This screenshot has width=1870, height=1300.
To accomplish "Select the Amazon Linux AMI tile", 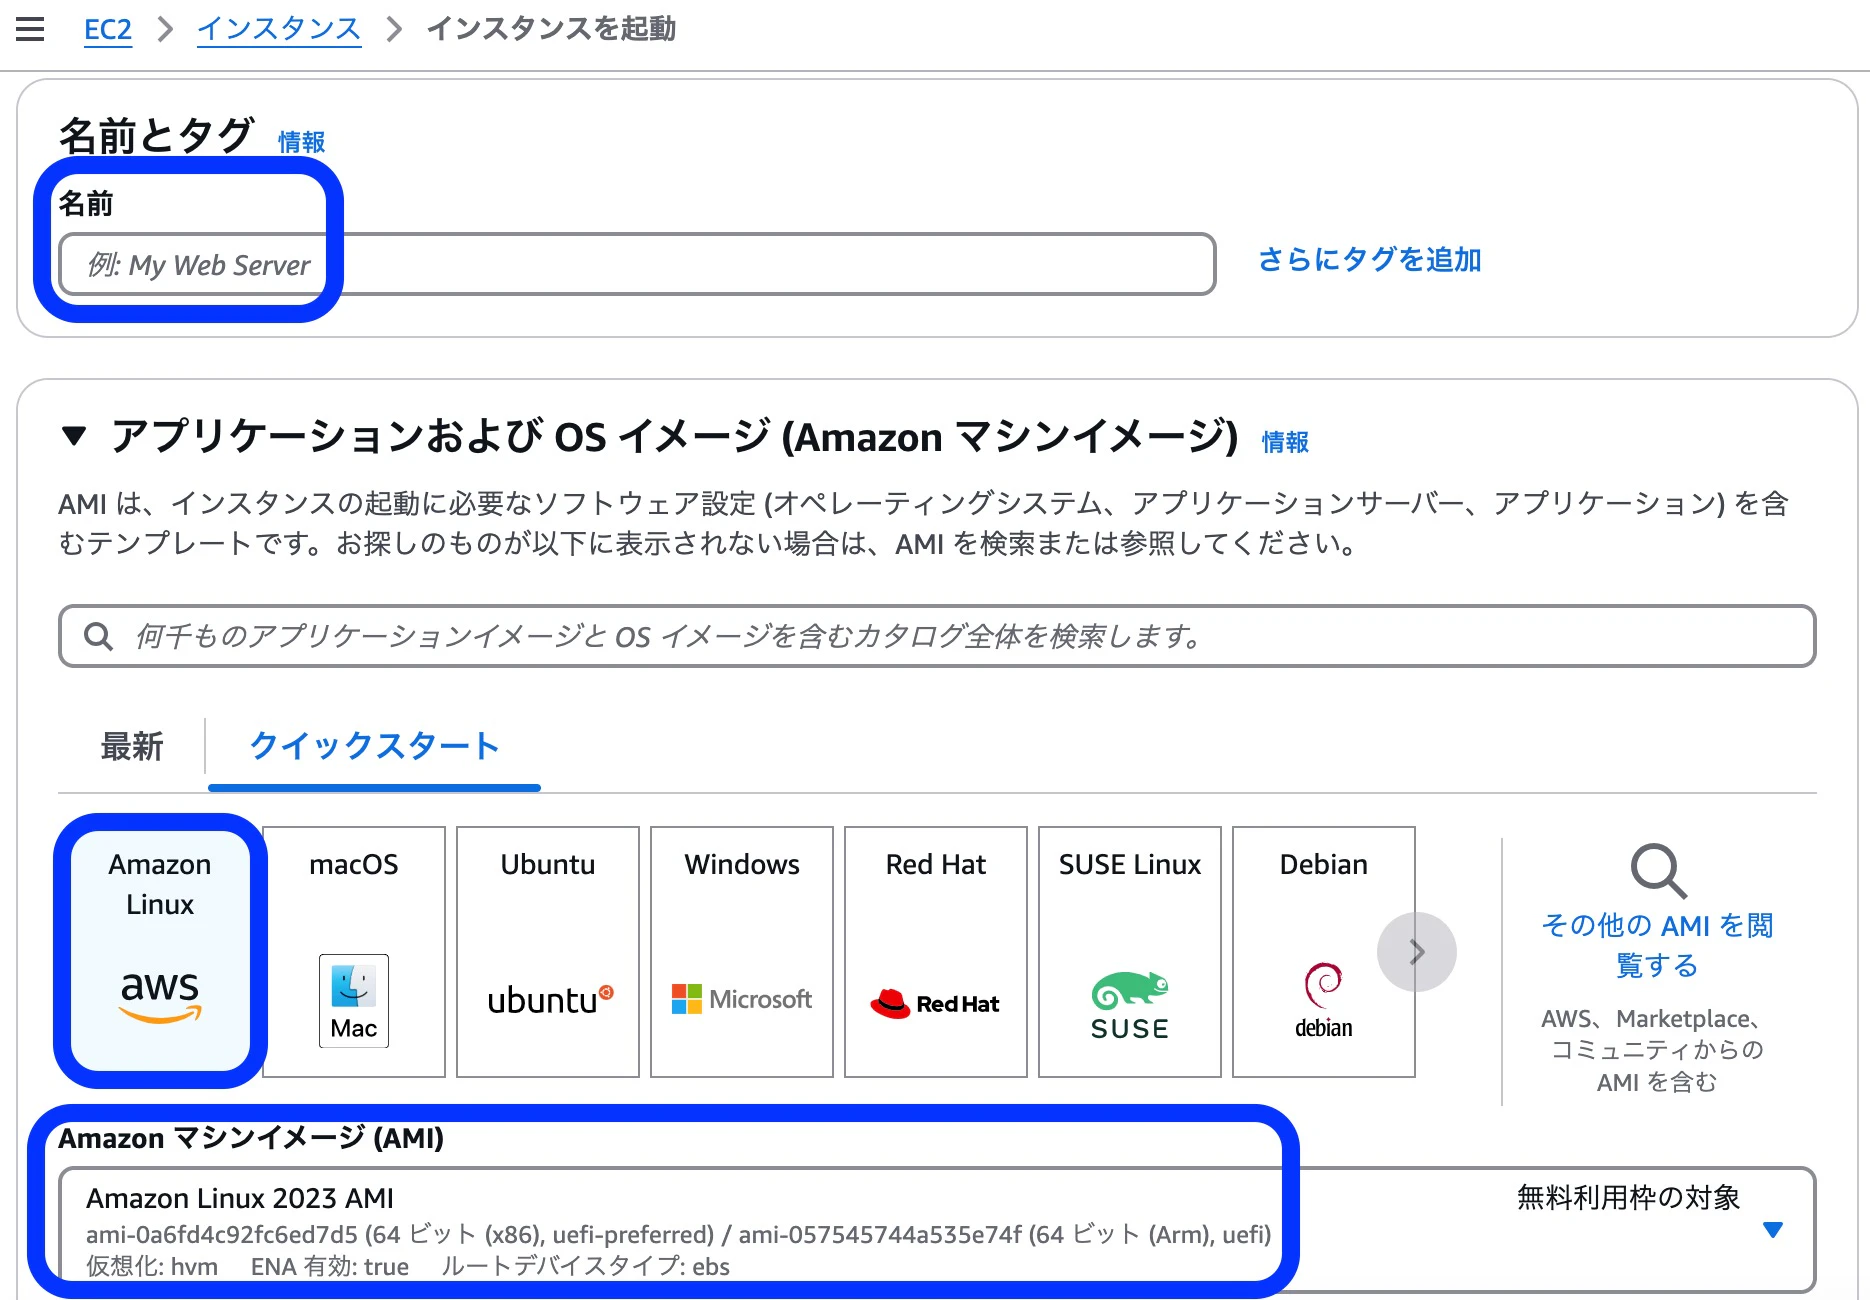I will pos(160,951).
